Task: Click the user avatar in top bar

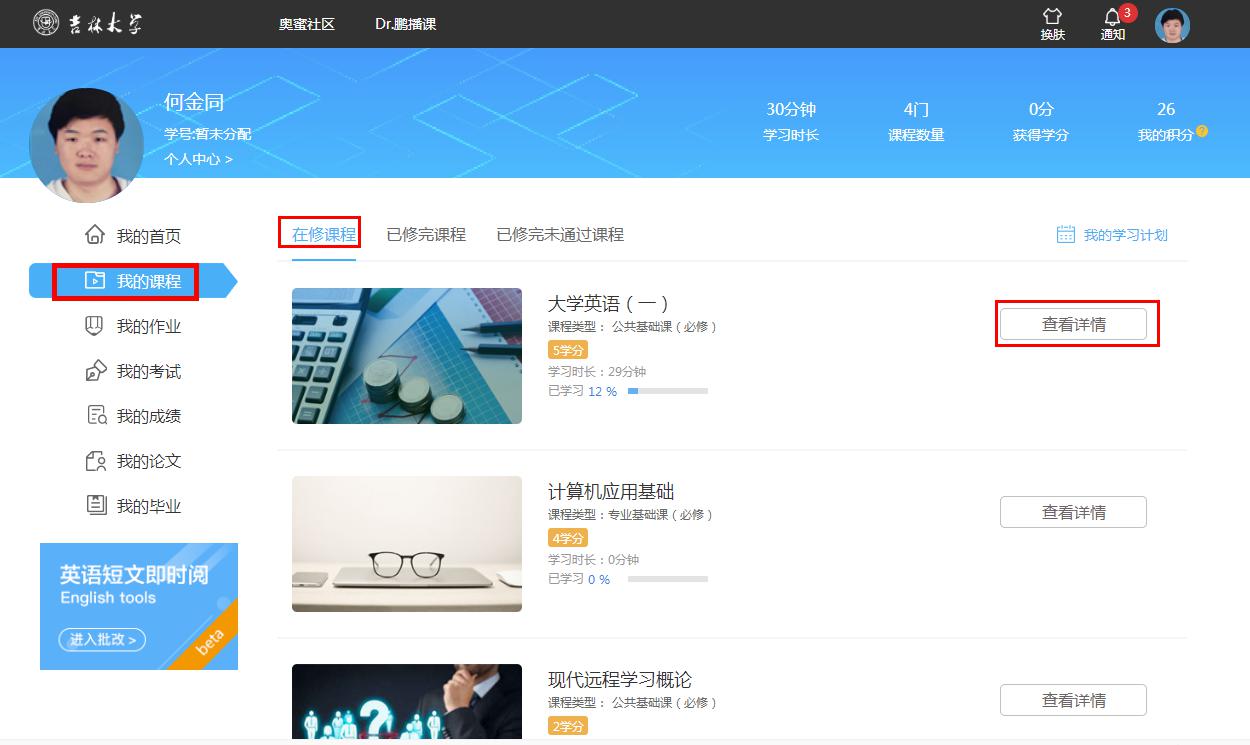Action: coord(1172,25)
